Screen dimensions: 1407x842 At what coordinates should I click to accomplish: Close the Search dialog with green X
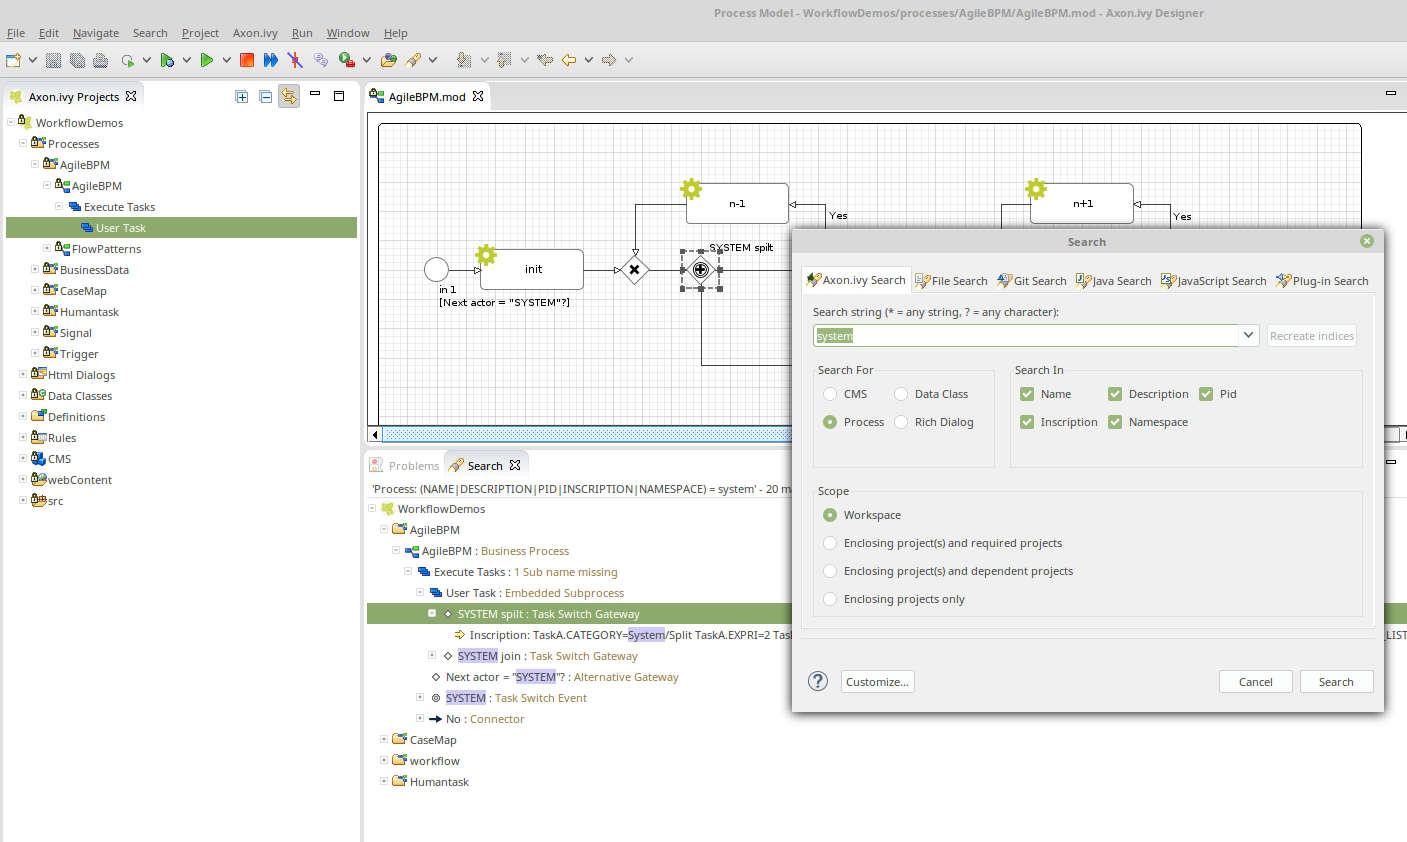pos(1367,241)
